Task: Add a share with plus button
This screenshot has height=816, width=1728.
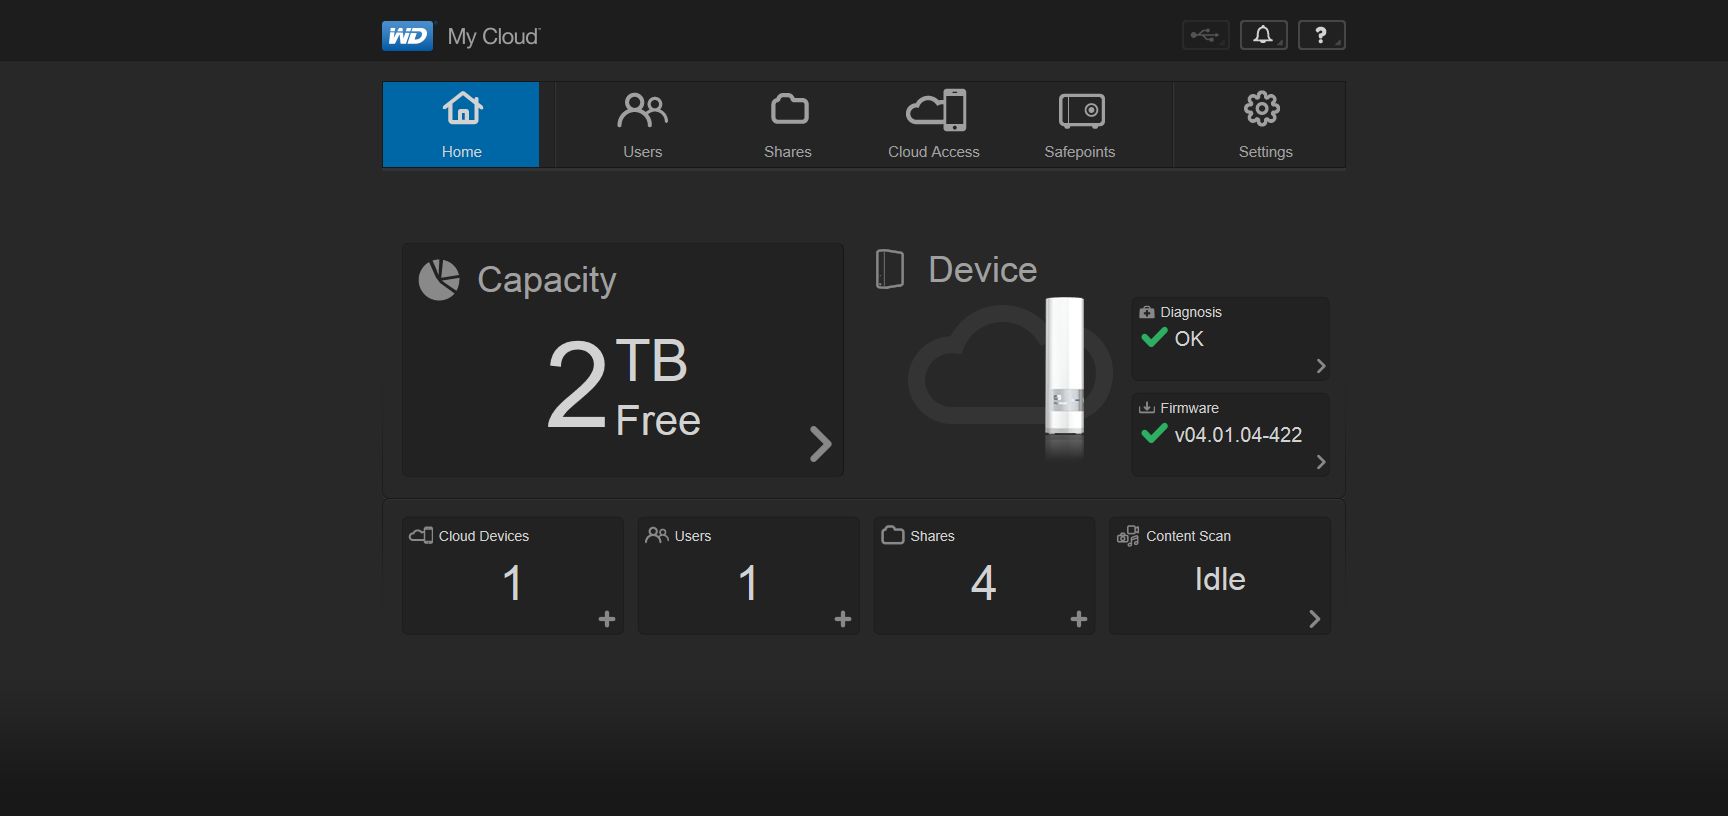Action: coord(1079,619)
